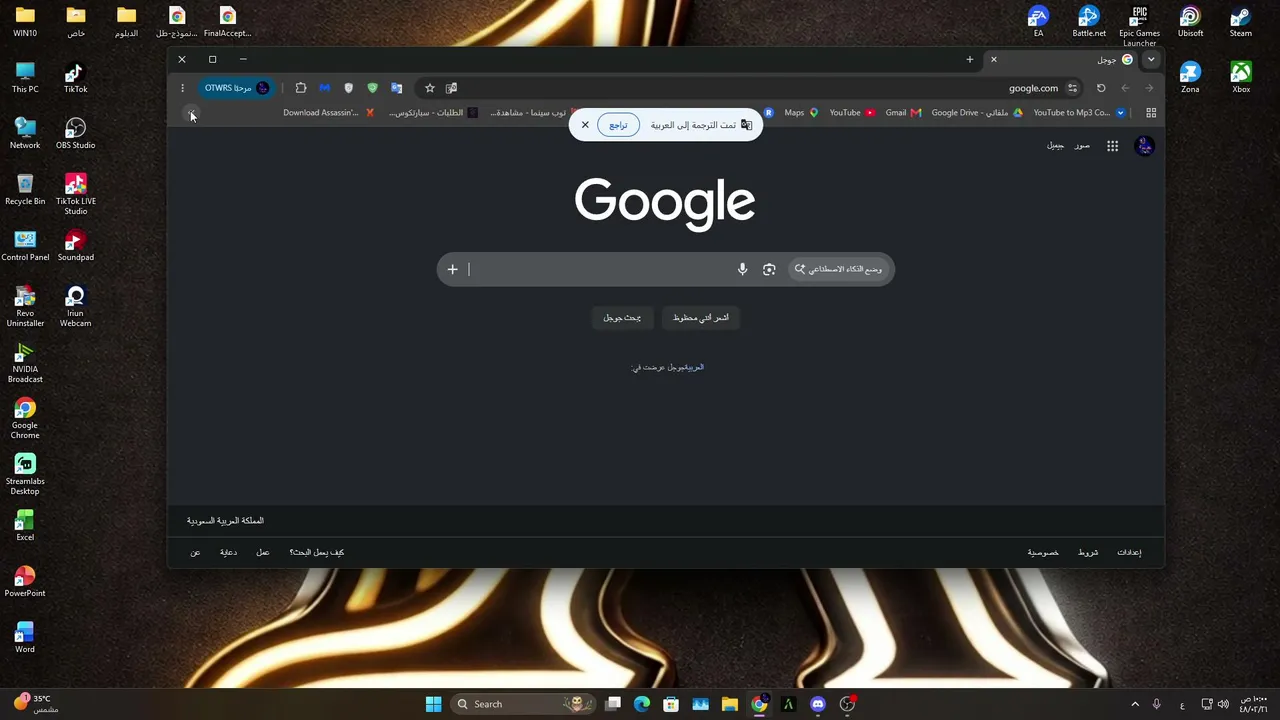Open the شروط terms footer link

click(x=1088, y=552)
